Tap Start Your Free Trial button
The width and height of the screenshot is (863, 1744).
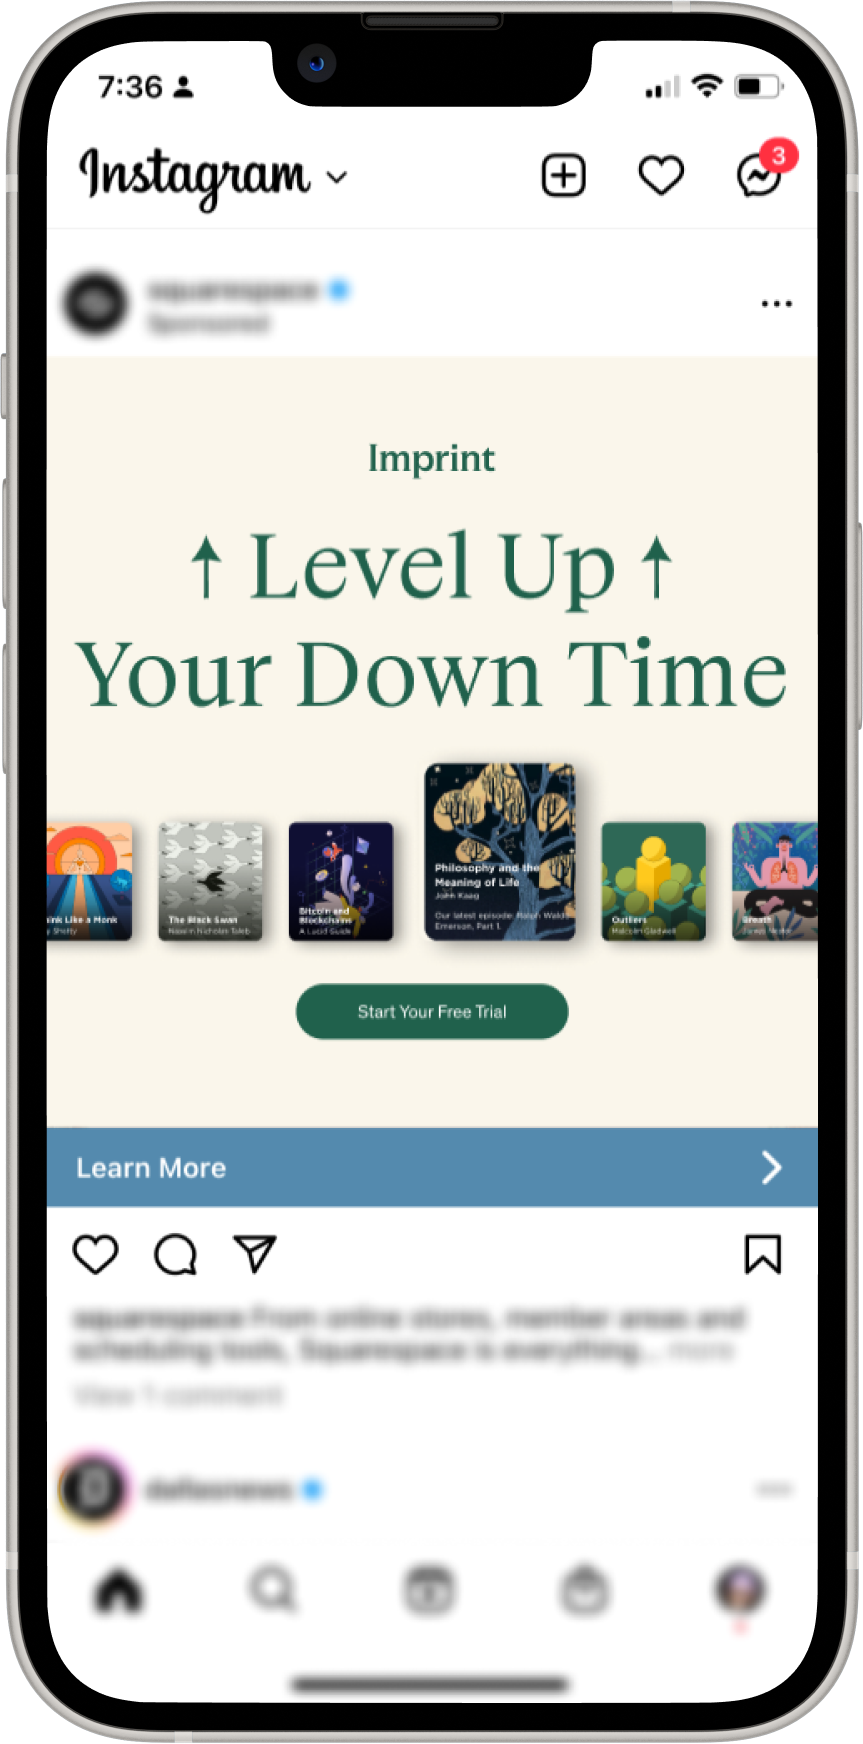coord(432,1012)
